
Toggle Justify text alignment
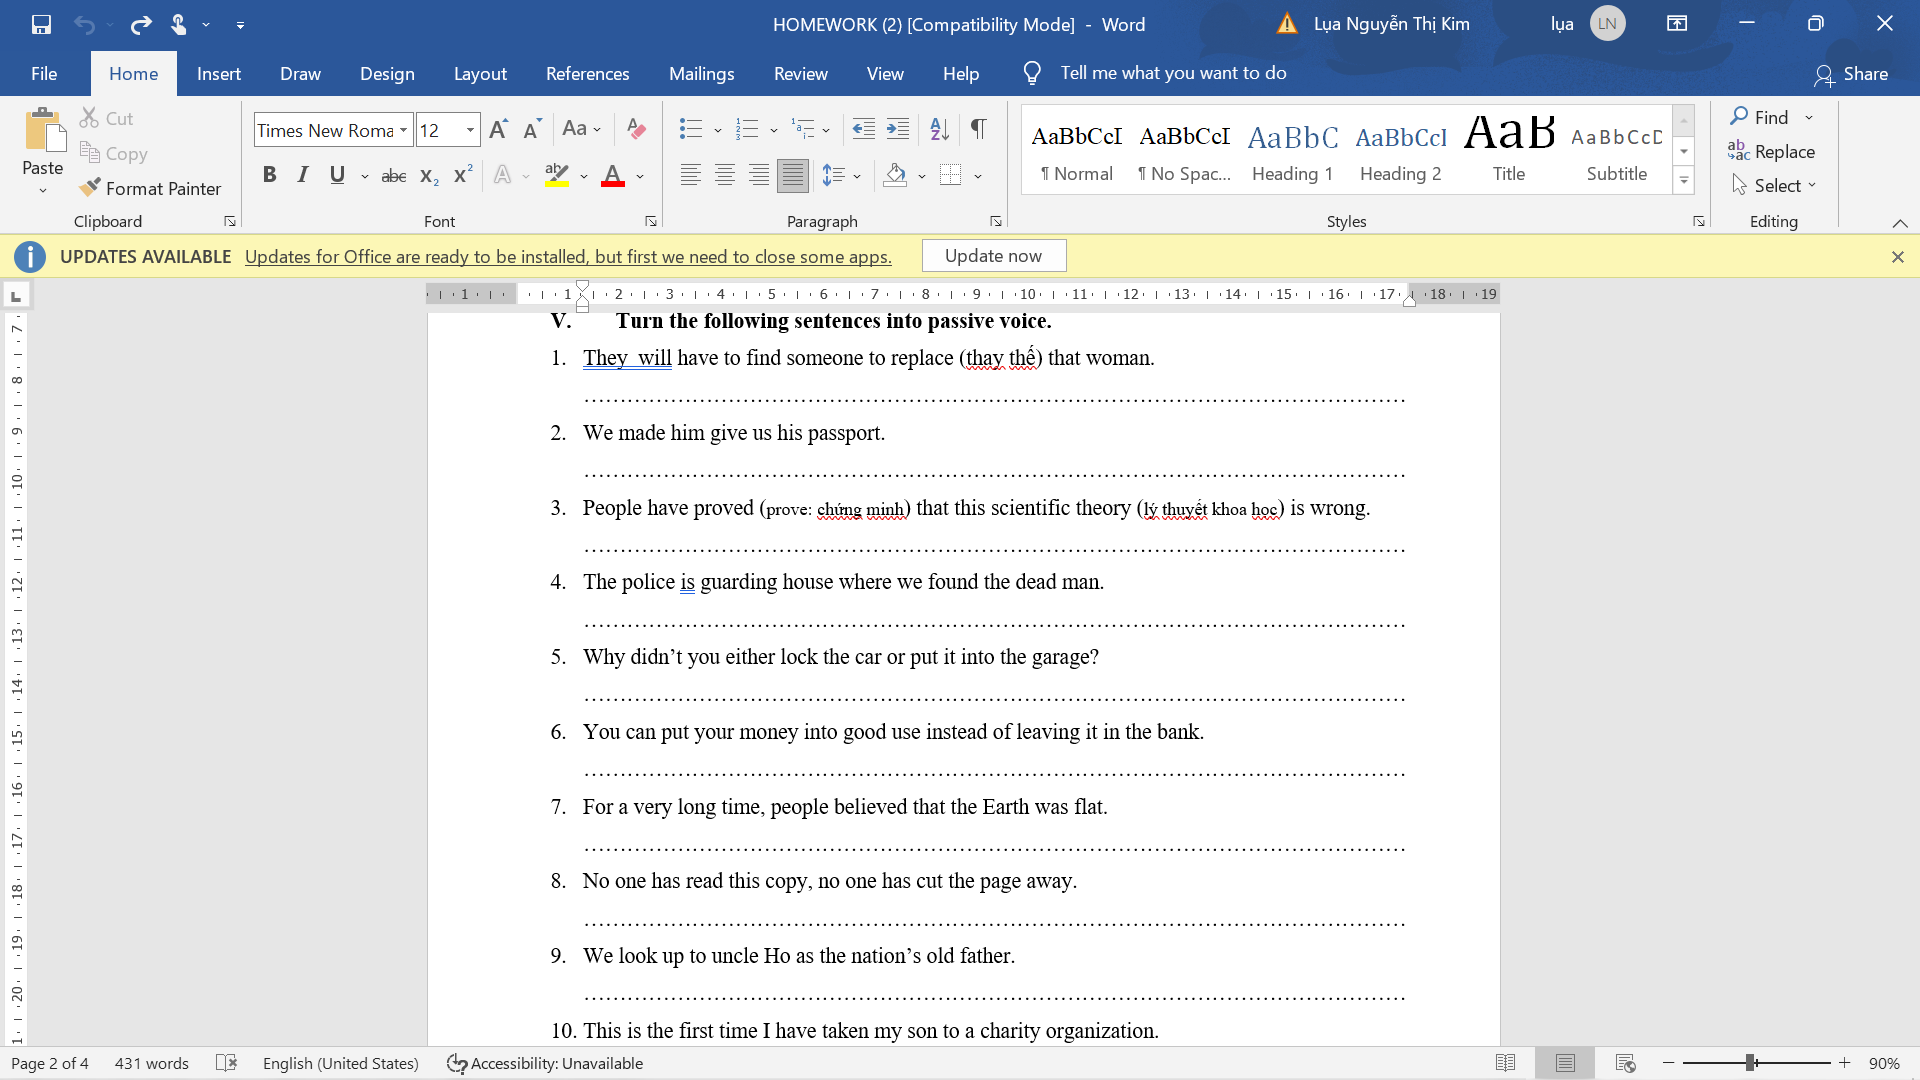(793, 176)
